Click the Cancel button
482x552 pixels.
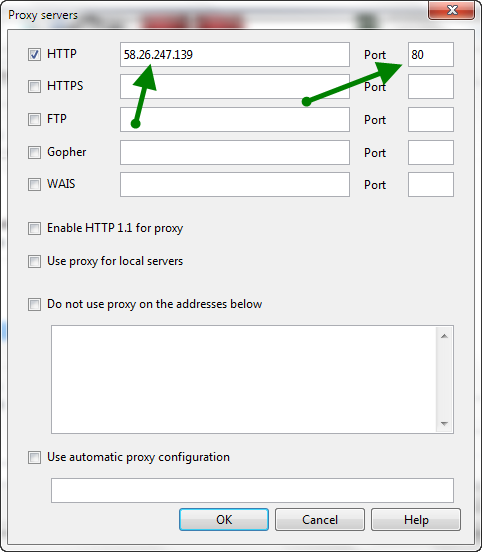320,519
